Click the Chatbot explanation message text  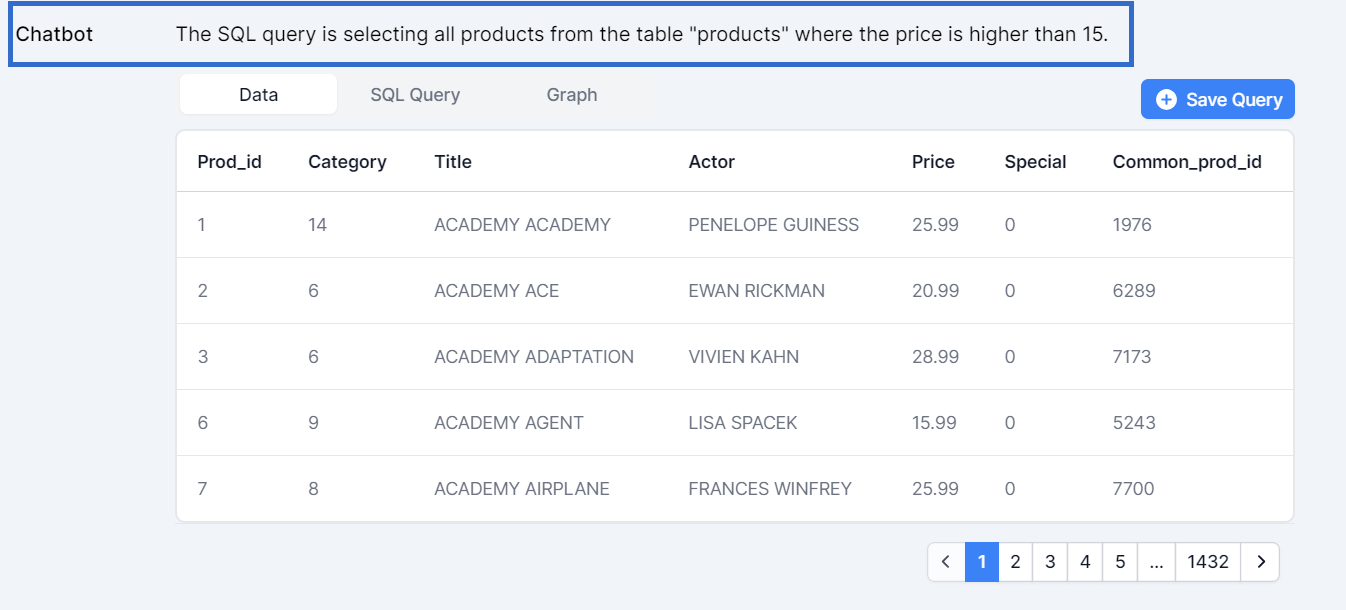click(x=641, y=34)
